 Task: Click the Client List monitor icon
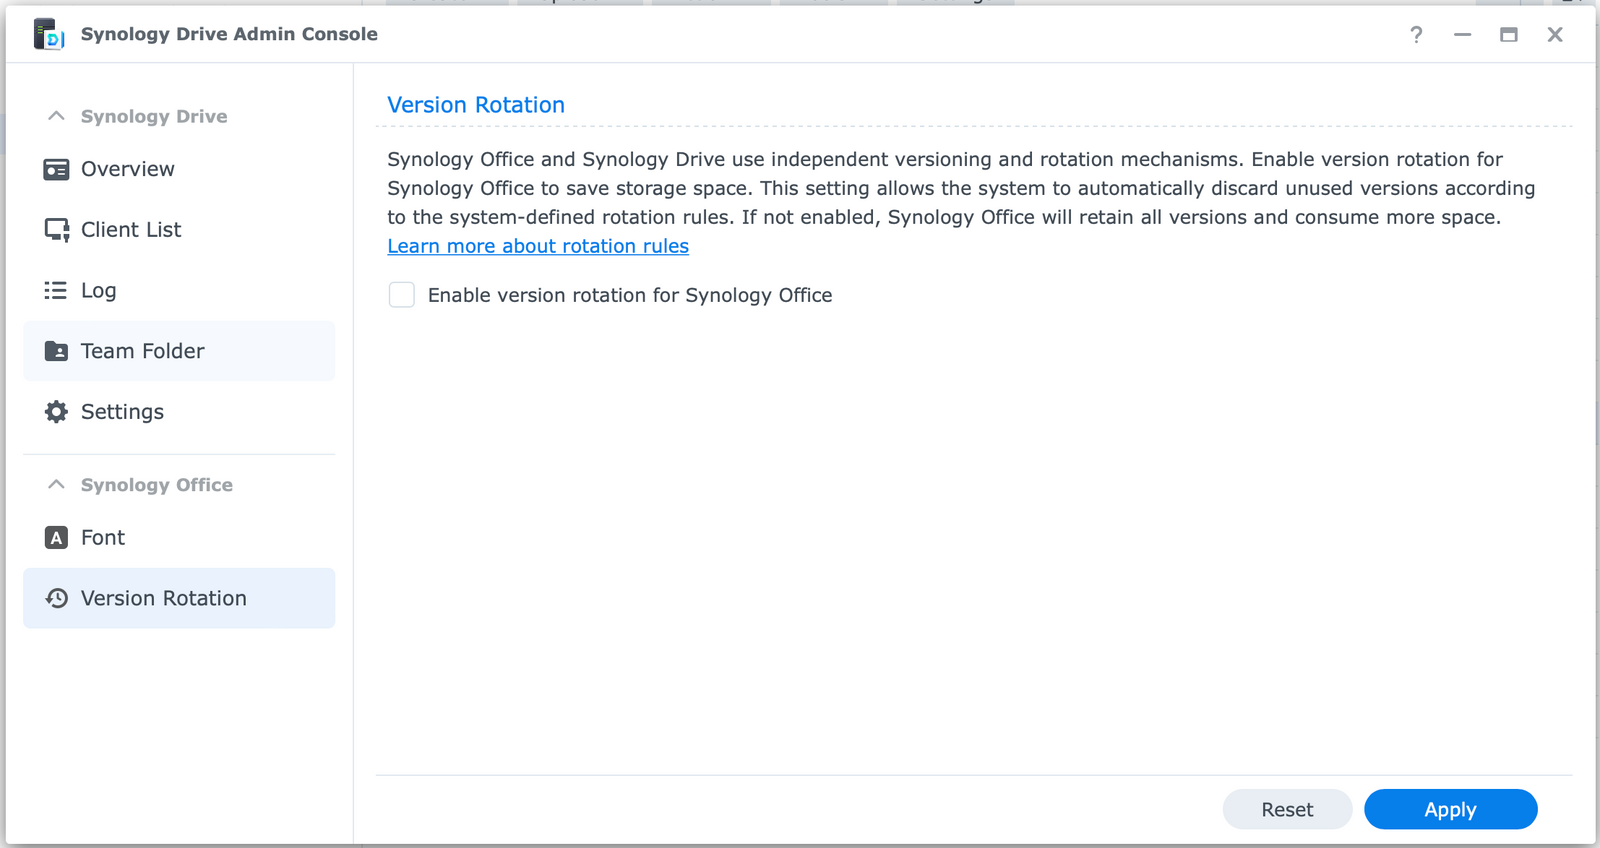tap(56, 230)
